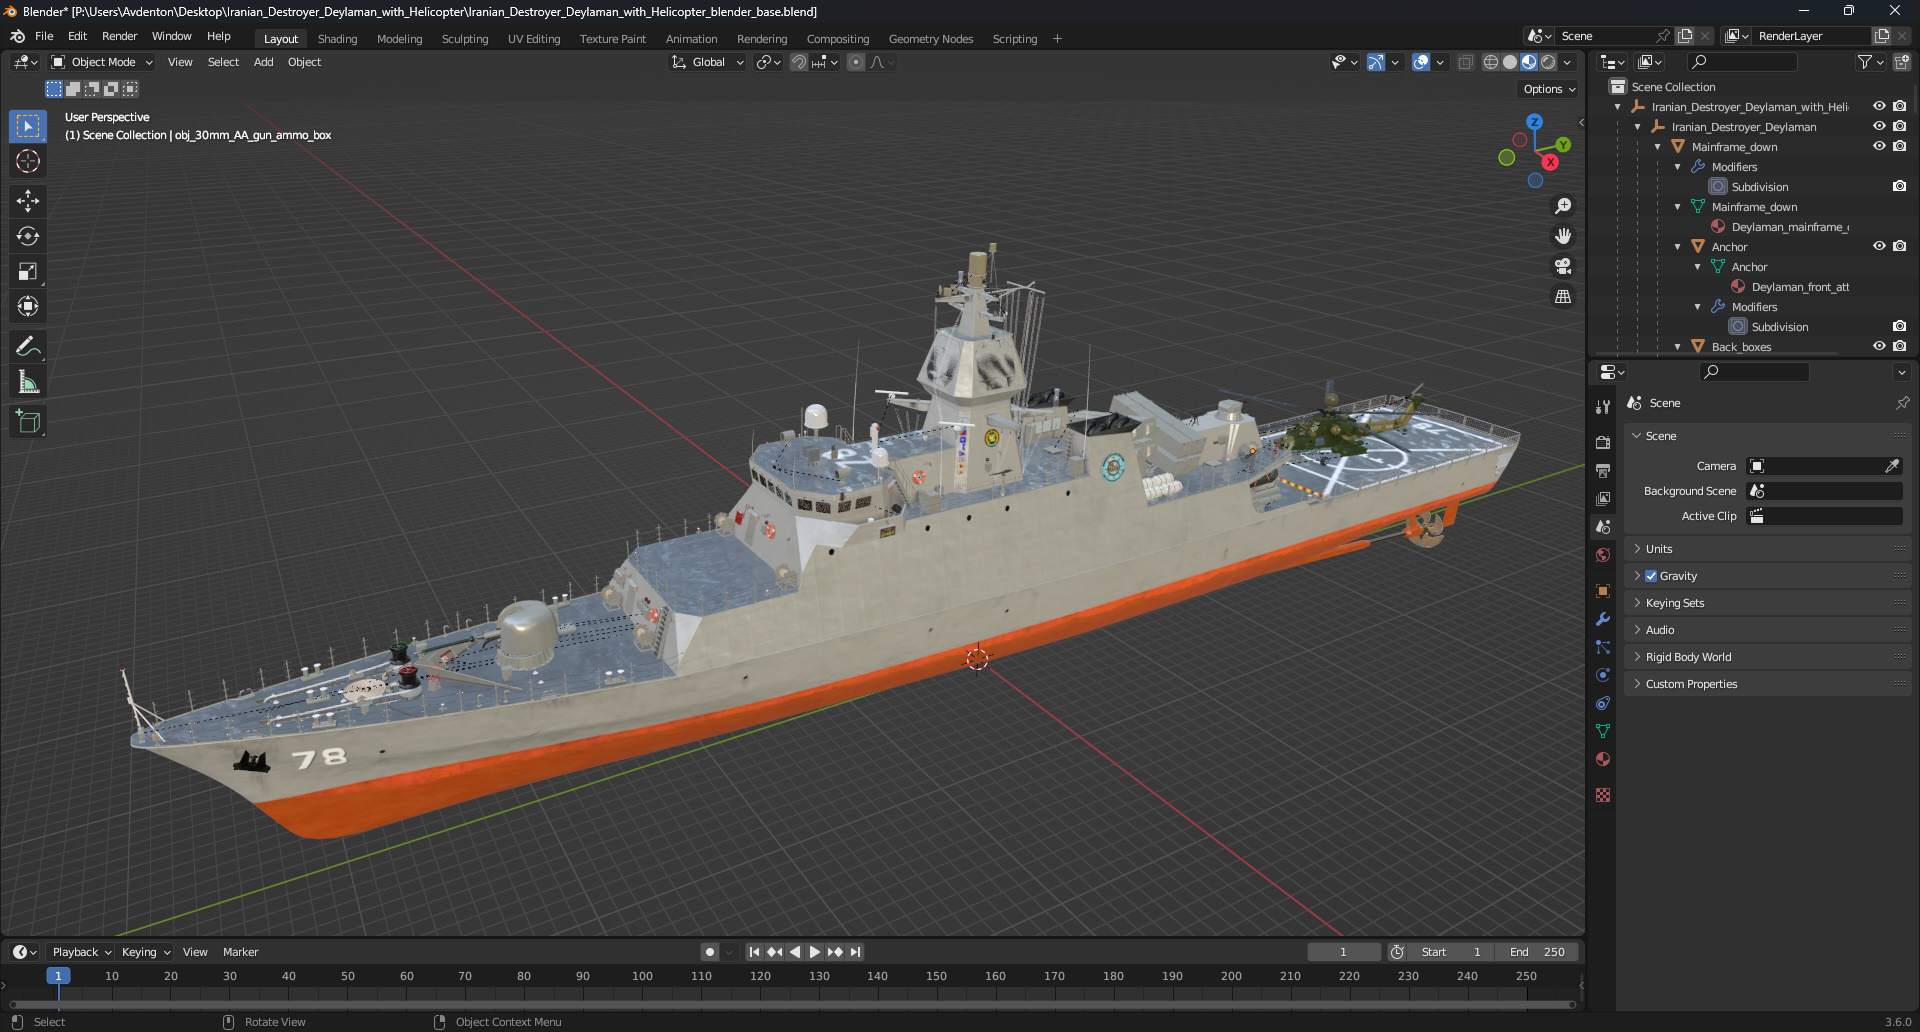Click the Zoom view gizmo icon
The height and width of the screenshot is (1032, 1920).
pos(1563,206)
